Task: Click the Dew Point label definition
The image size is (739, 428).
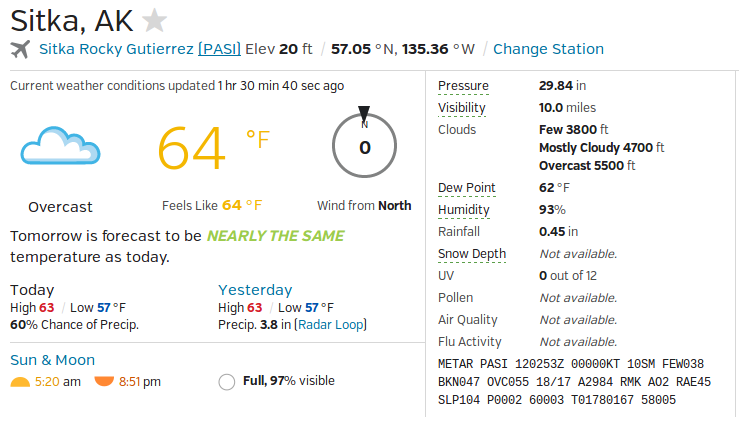Action: coord(467,188)
